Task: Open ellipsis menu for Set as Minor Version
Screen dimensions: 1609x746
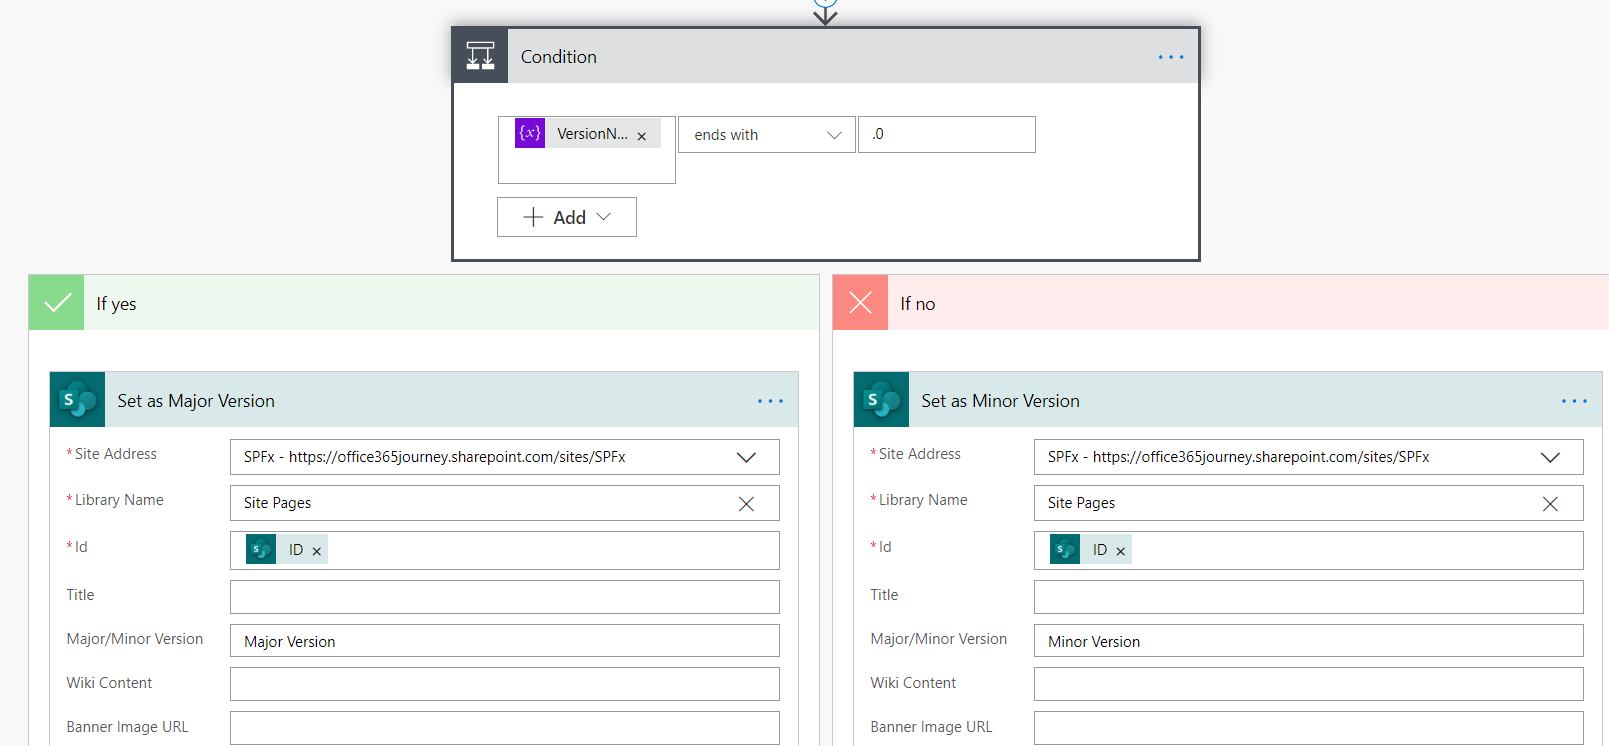Action: tap(1574, 401)
